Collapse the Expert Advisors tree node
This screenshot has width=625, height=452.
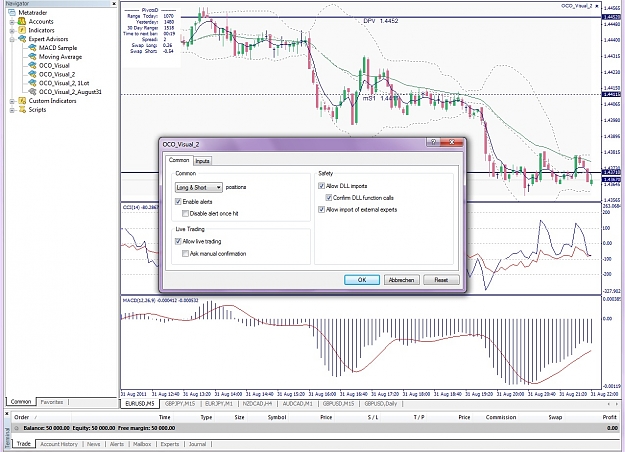[12, 39]
